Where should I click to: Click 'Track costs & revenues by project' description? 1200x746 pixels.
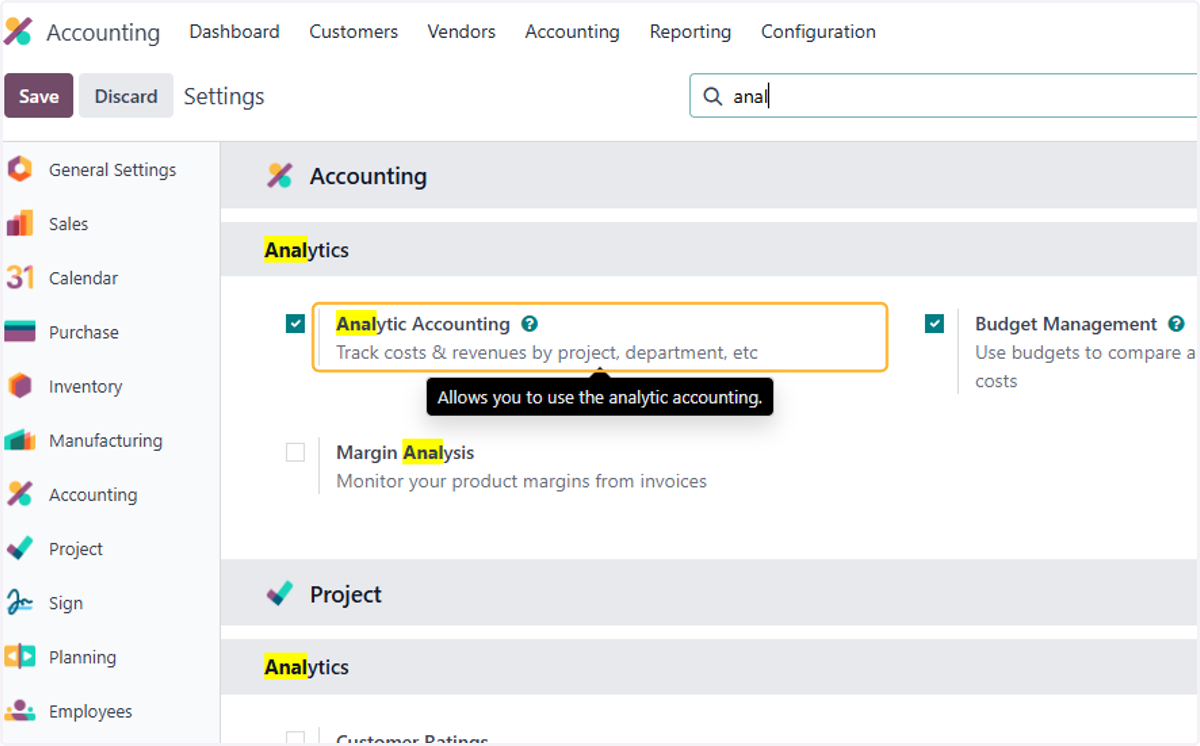[x=547, y=353]
